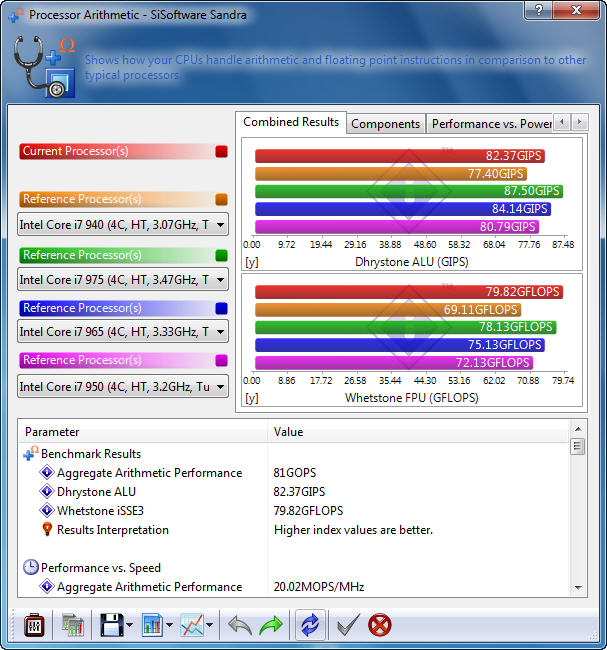
Task: Toggle the orange Reference Processor swatch
Action: click(221, 199)
